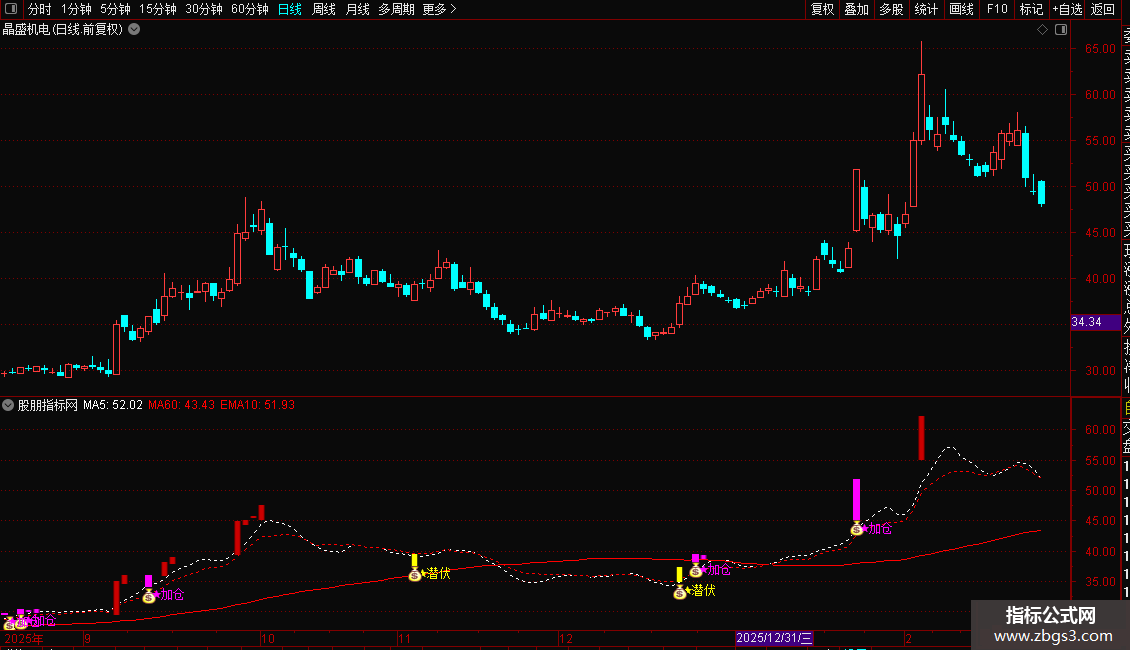Image resolution: width=1130 pixels, height=650 pixels.
Task: Click the 2025年 label on time axis
Action: click(24, 638)
